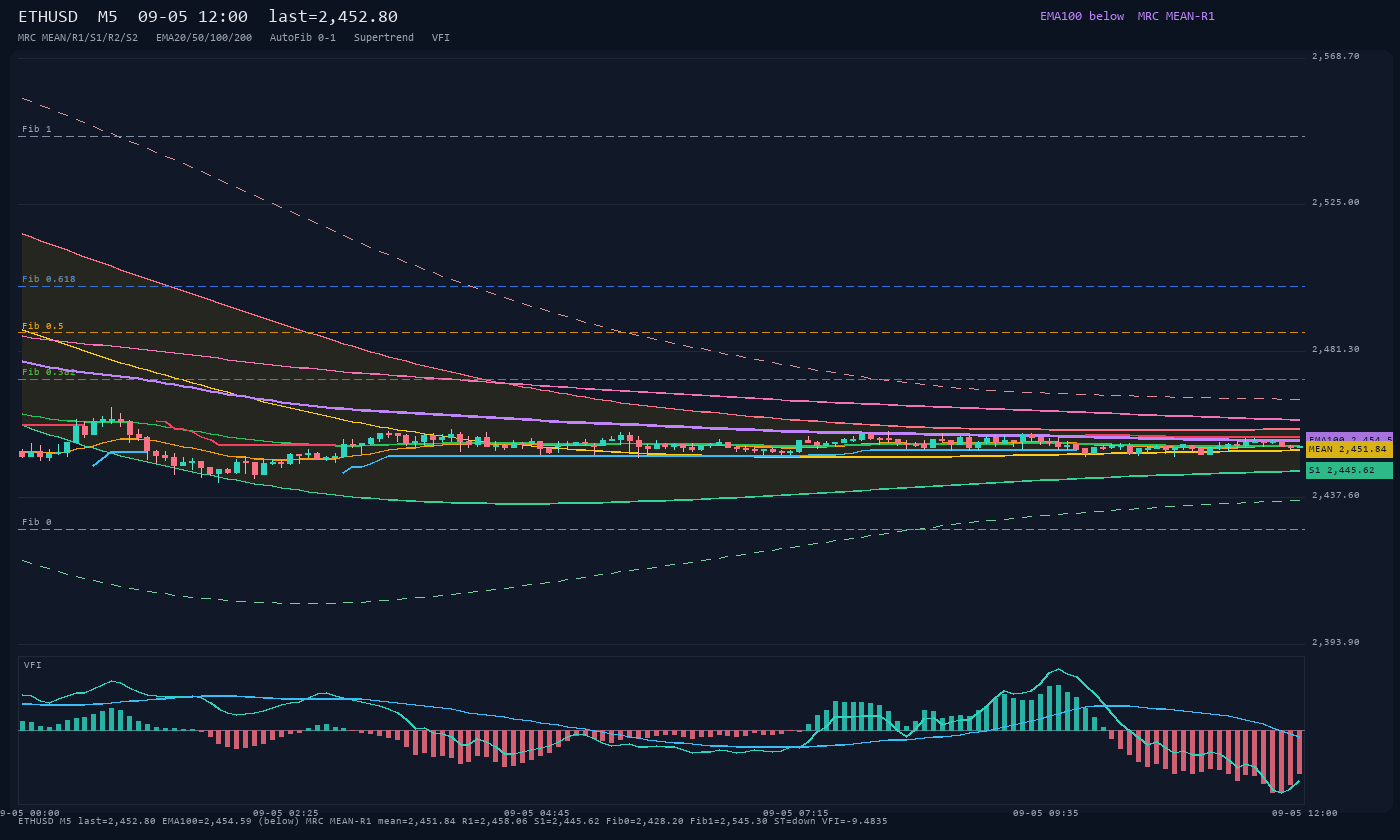
Task: Click the MRC MEAN/R1/S1/R2/S2 indicator label
Action: click(78, 37)
